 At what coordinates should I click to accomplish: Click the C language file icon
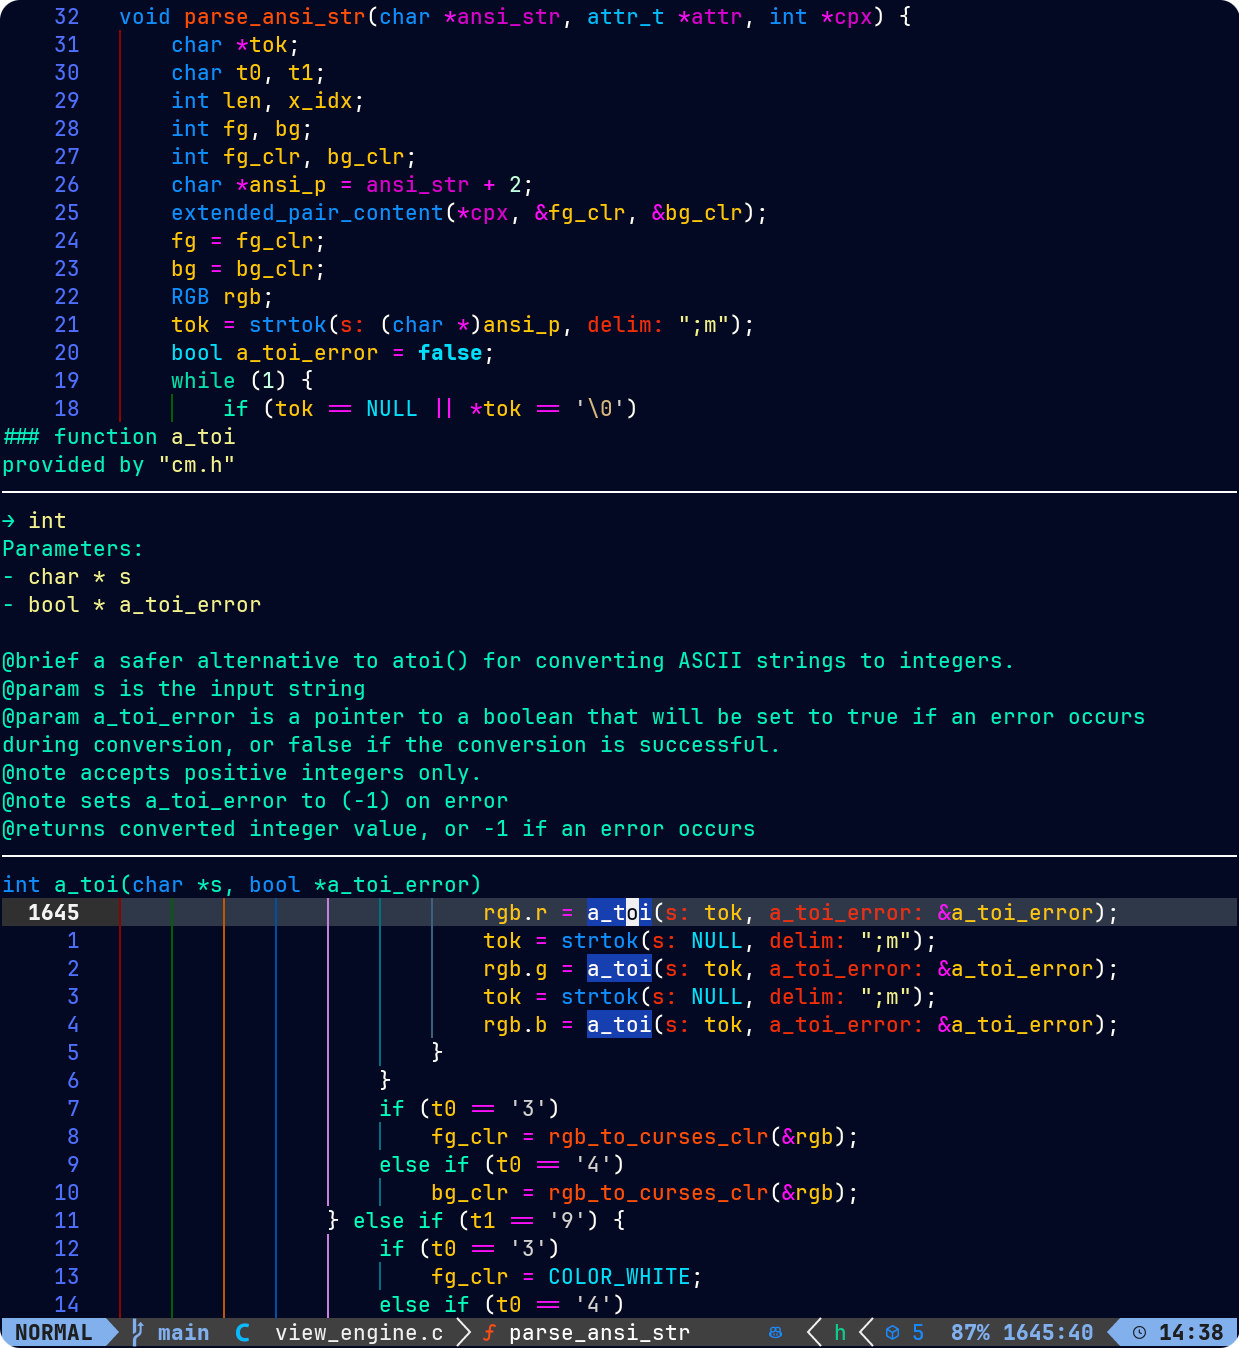click(243, 1333)
